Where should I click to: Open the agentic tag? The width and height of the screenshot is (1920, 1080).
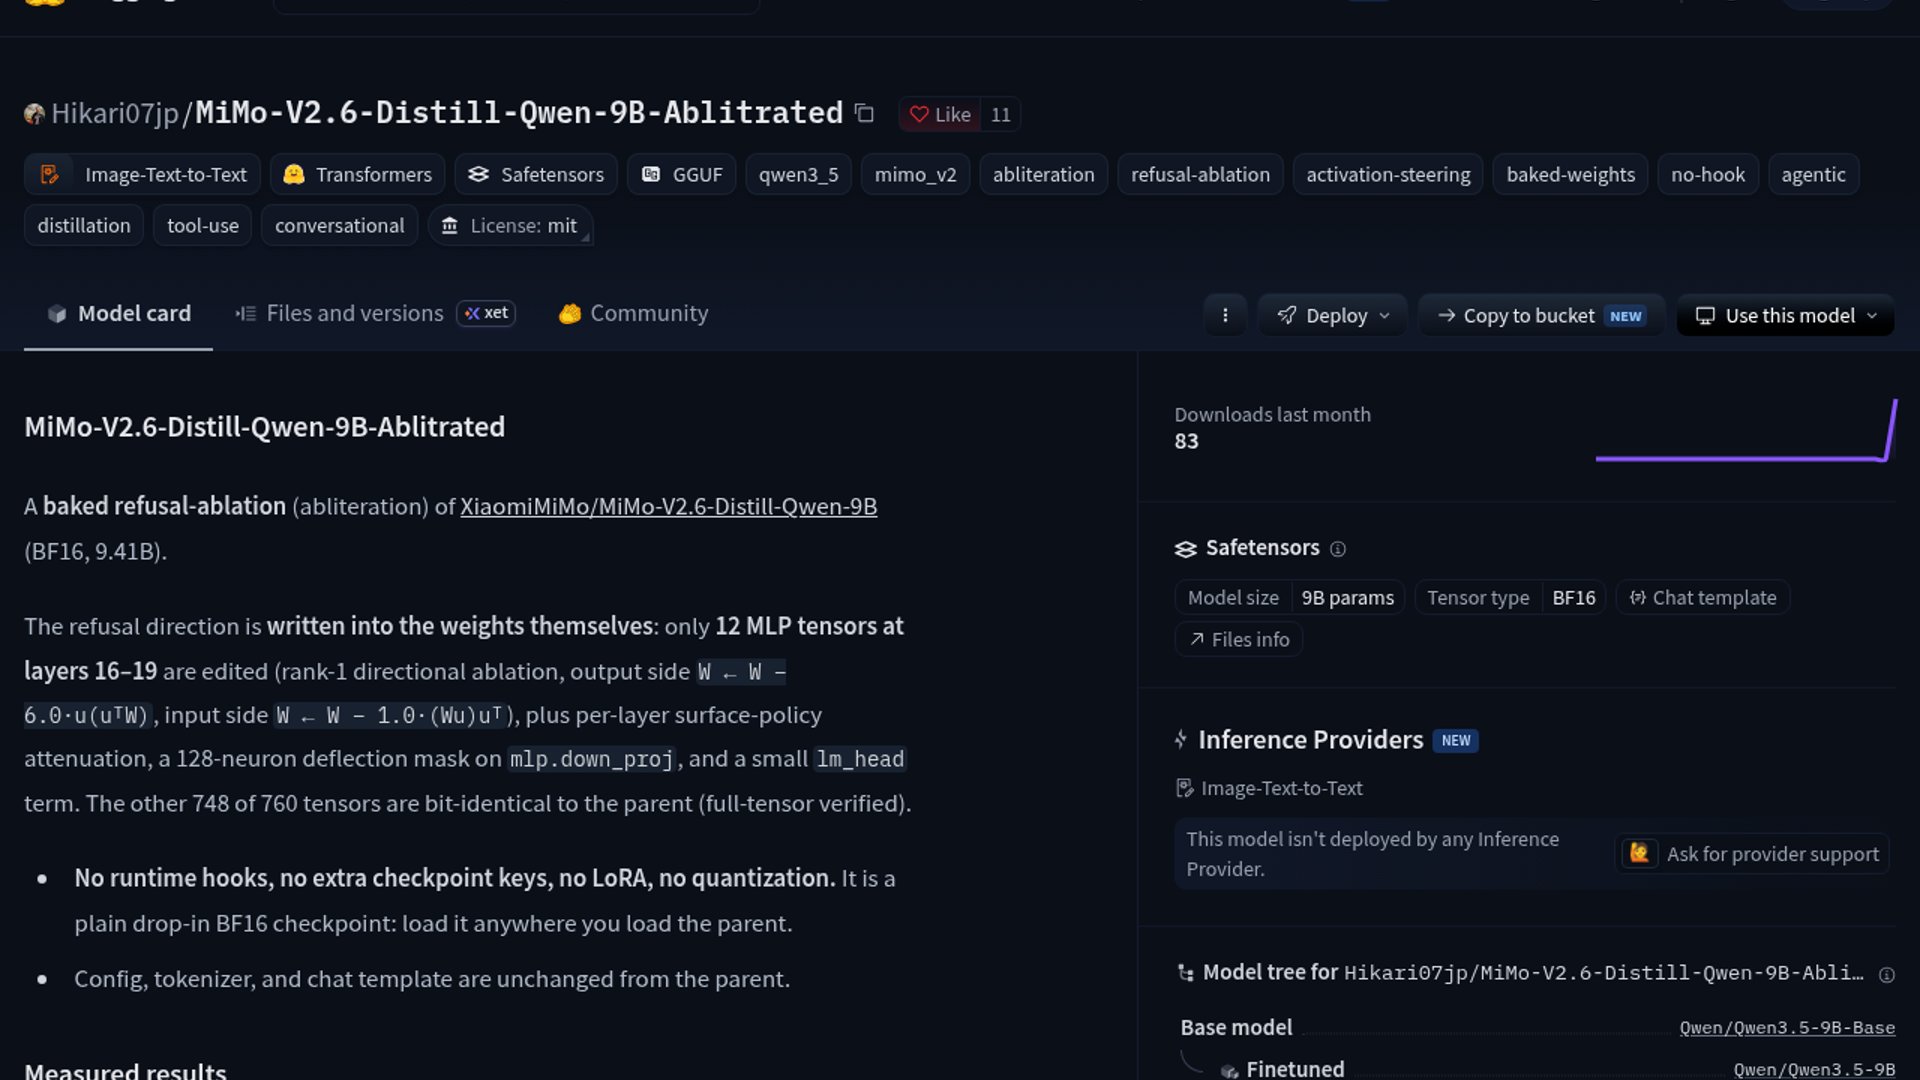tap(1813, 175)
